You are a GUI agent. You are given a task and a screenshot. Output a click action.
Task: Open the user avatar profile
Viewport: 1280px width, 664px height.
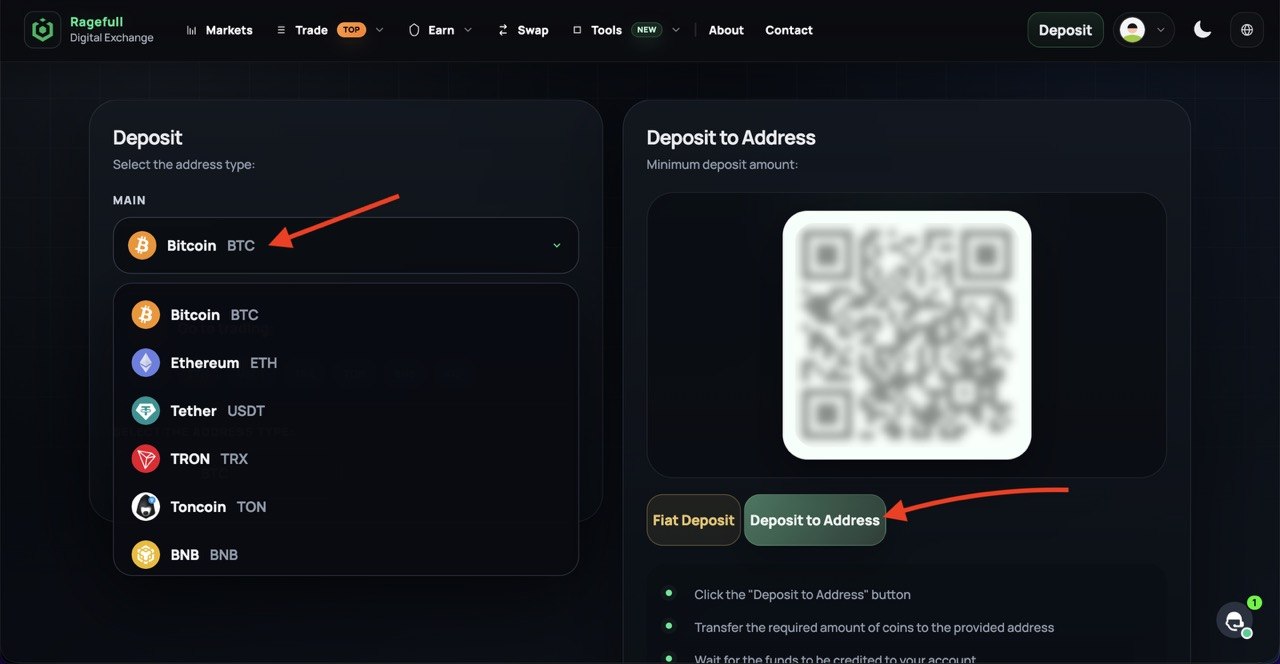pos(1132,30)
